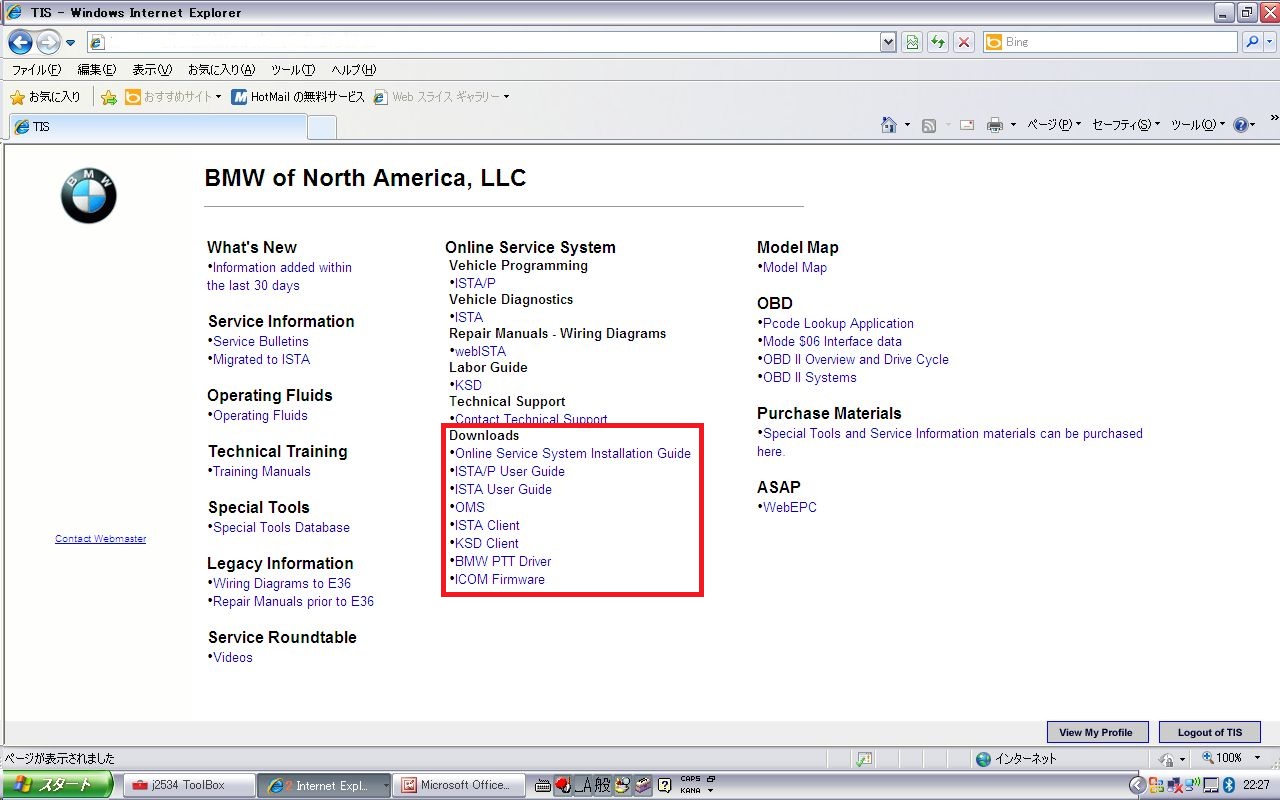
Task: Click the Logout of TIS button
Action: coord(1210,732)
